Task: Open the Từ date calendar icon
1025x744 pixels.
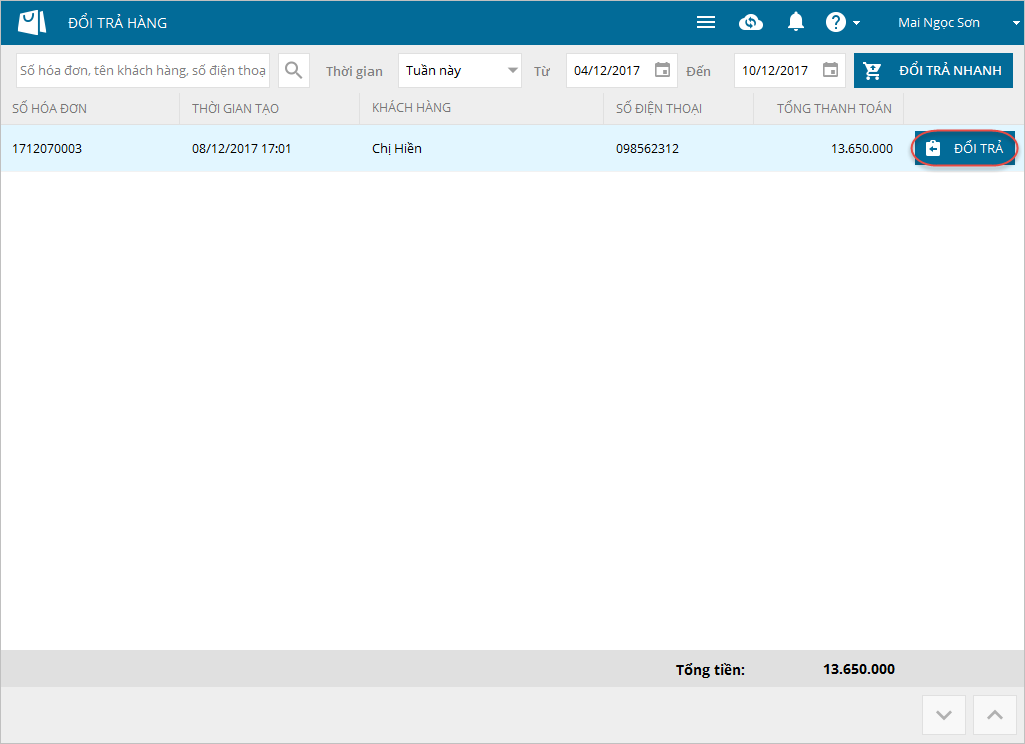Action: click(x=662, y=70)
